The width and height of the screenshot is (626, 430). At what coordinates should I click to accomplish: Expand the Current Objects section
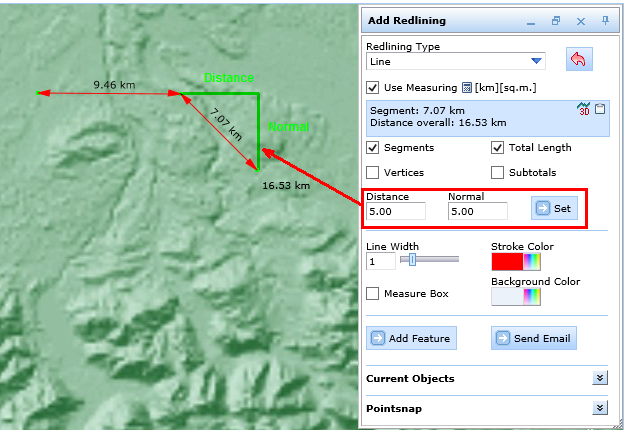pyautogui.click(x=600, y=378)
